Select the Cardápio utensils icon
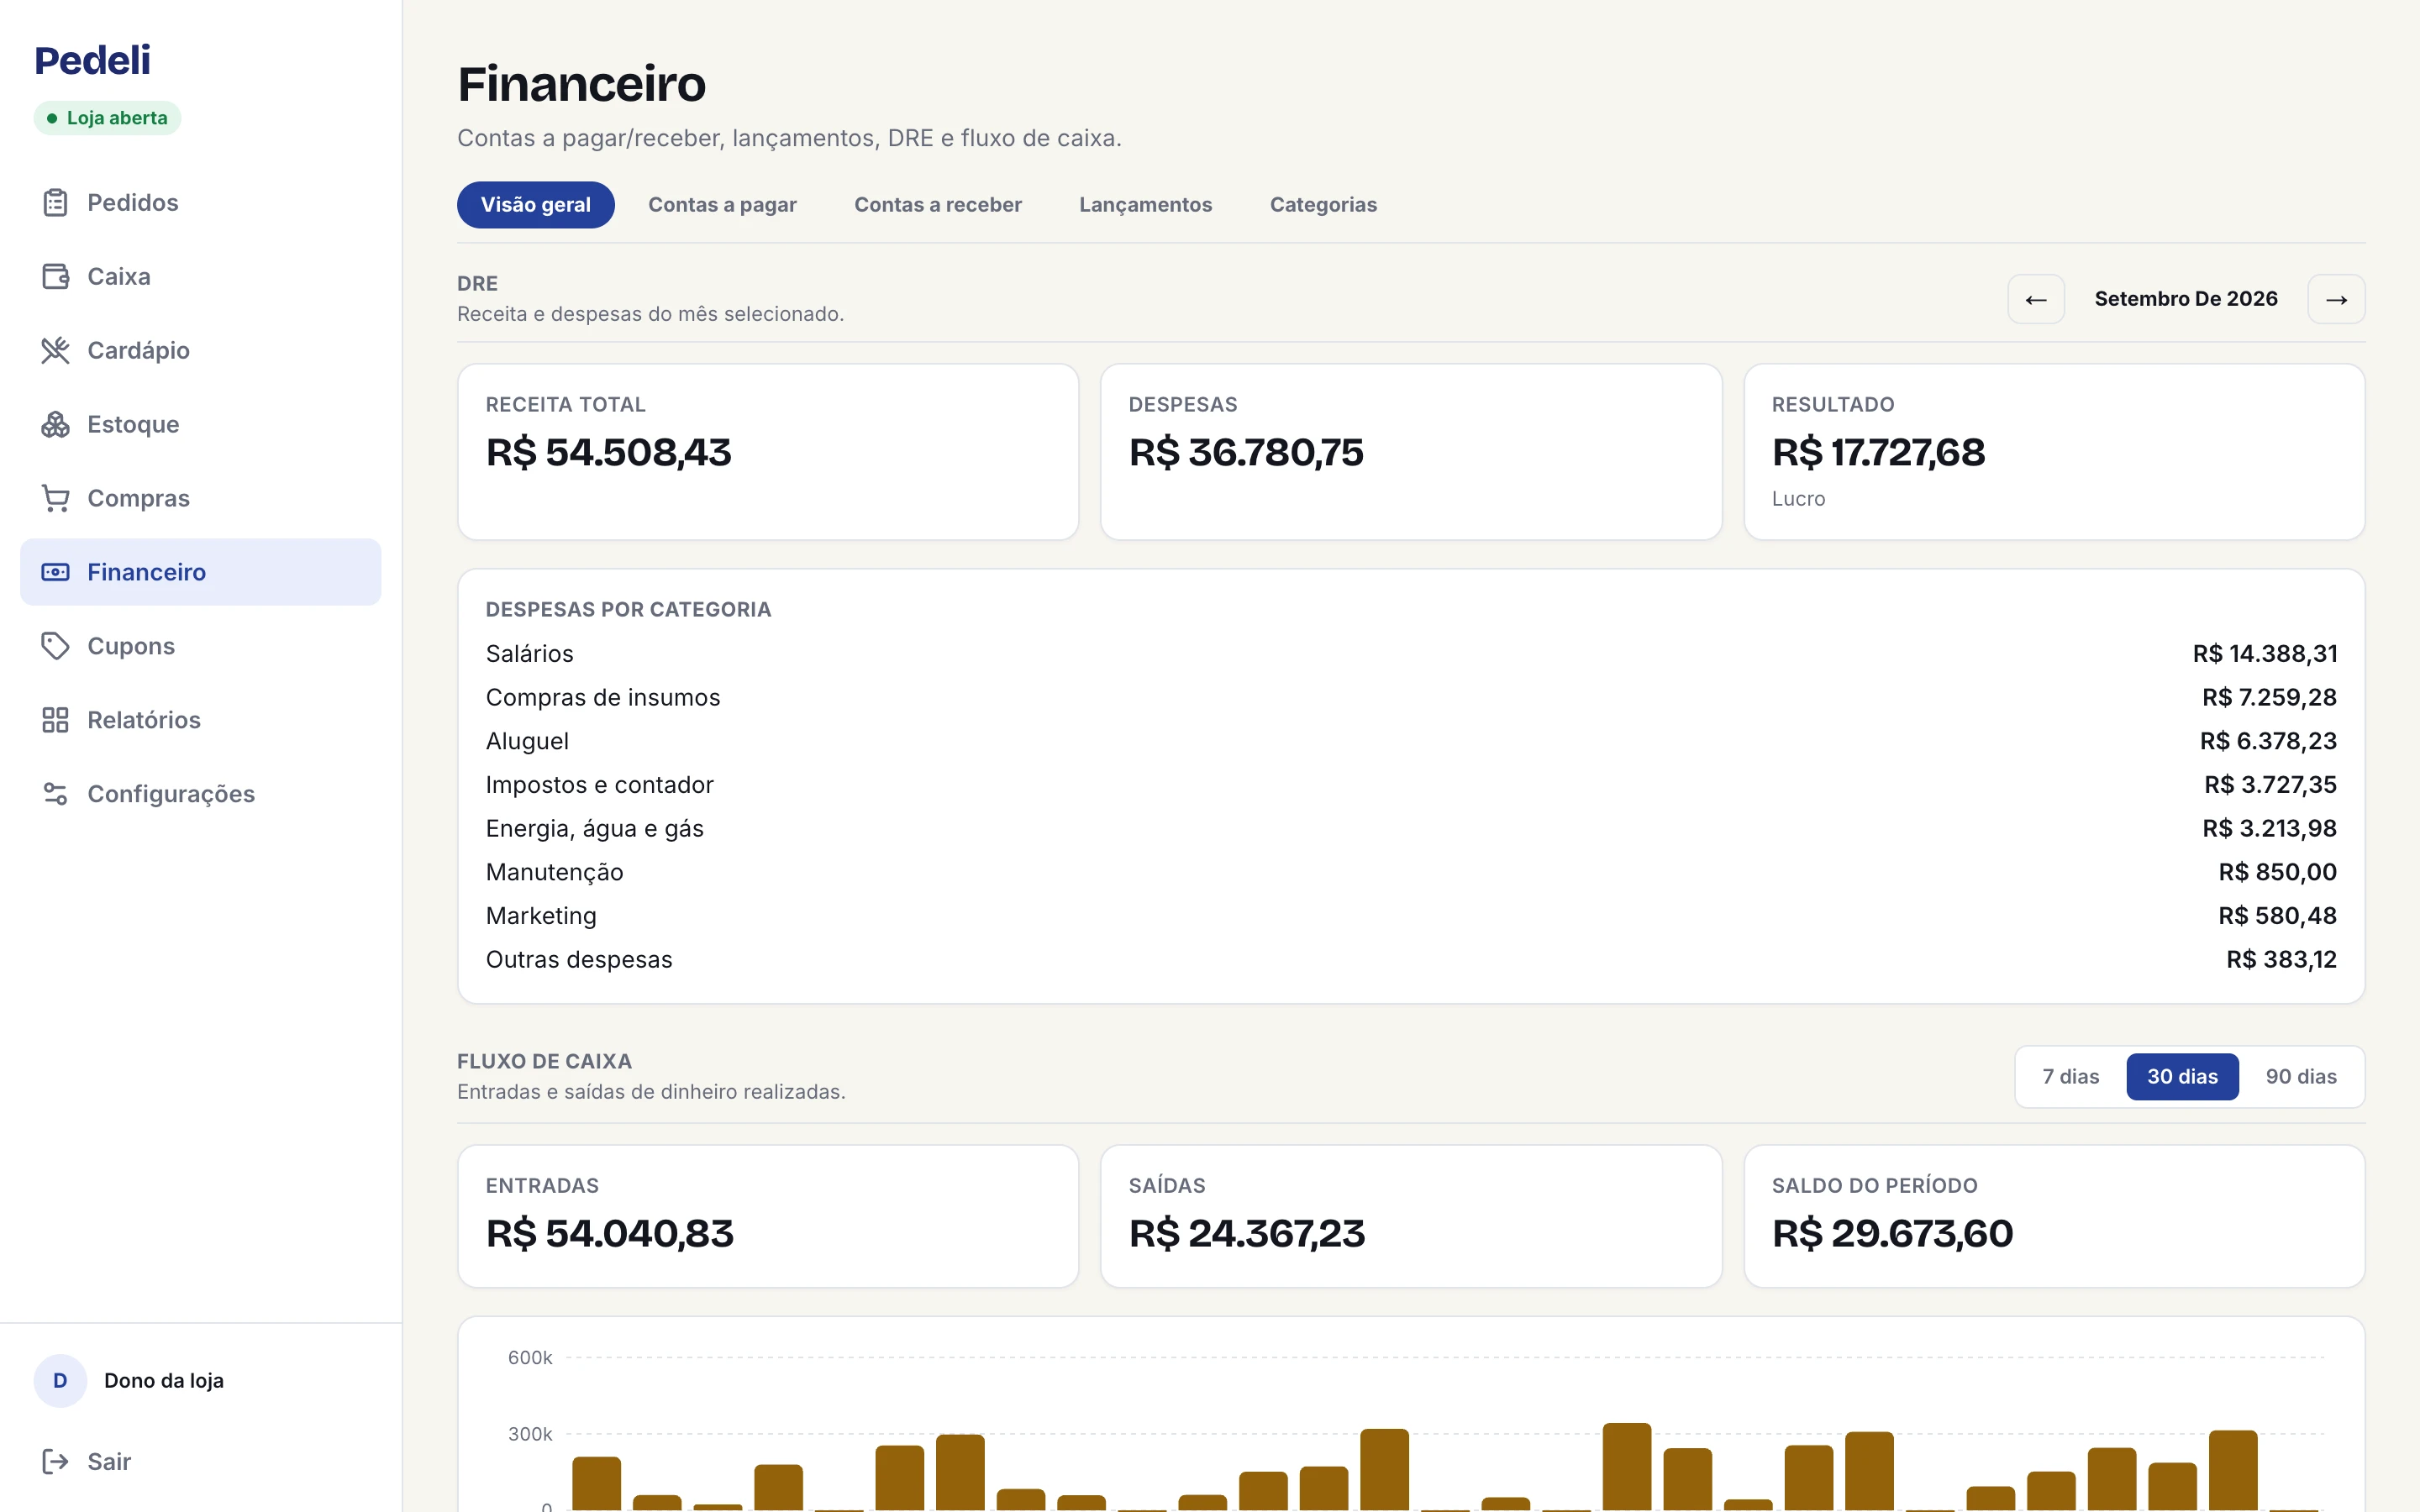The image size is (2420, 1512). click(x=55, y=351)
